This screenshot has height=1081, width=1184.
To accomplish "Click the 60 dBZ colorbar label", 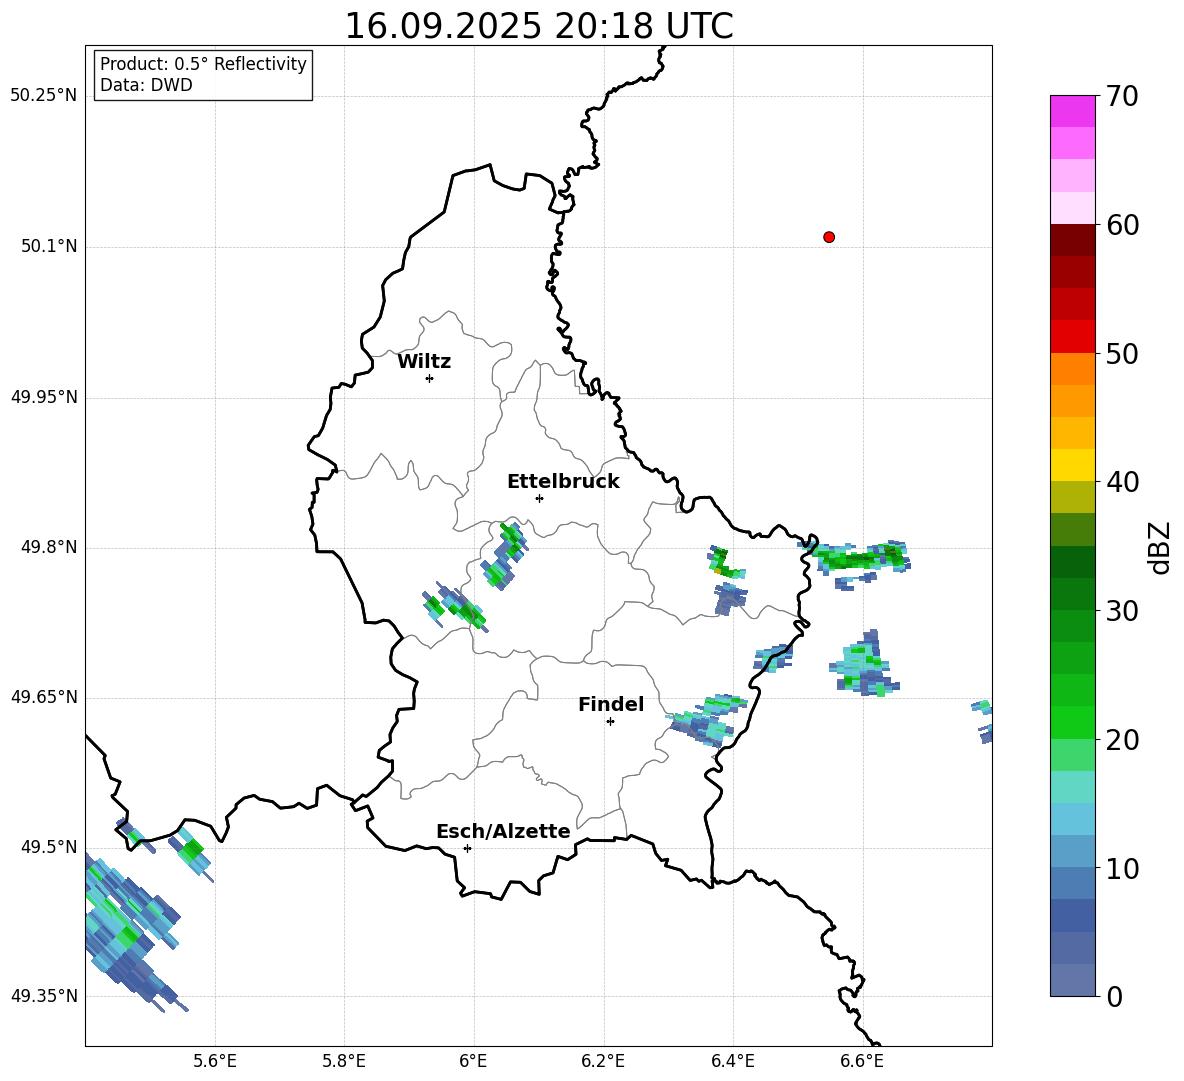I will tap(1122, 225).
